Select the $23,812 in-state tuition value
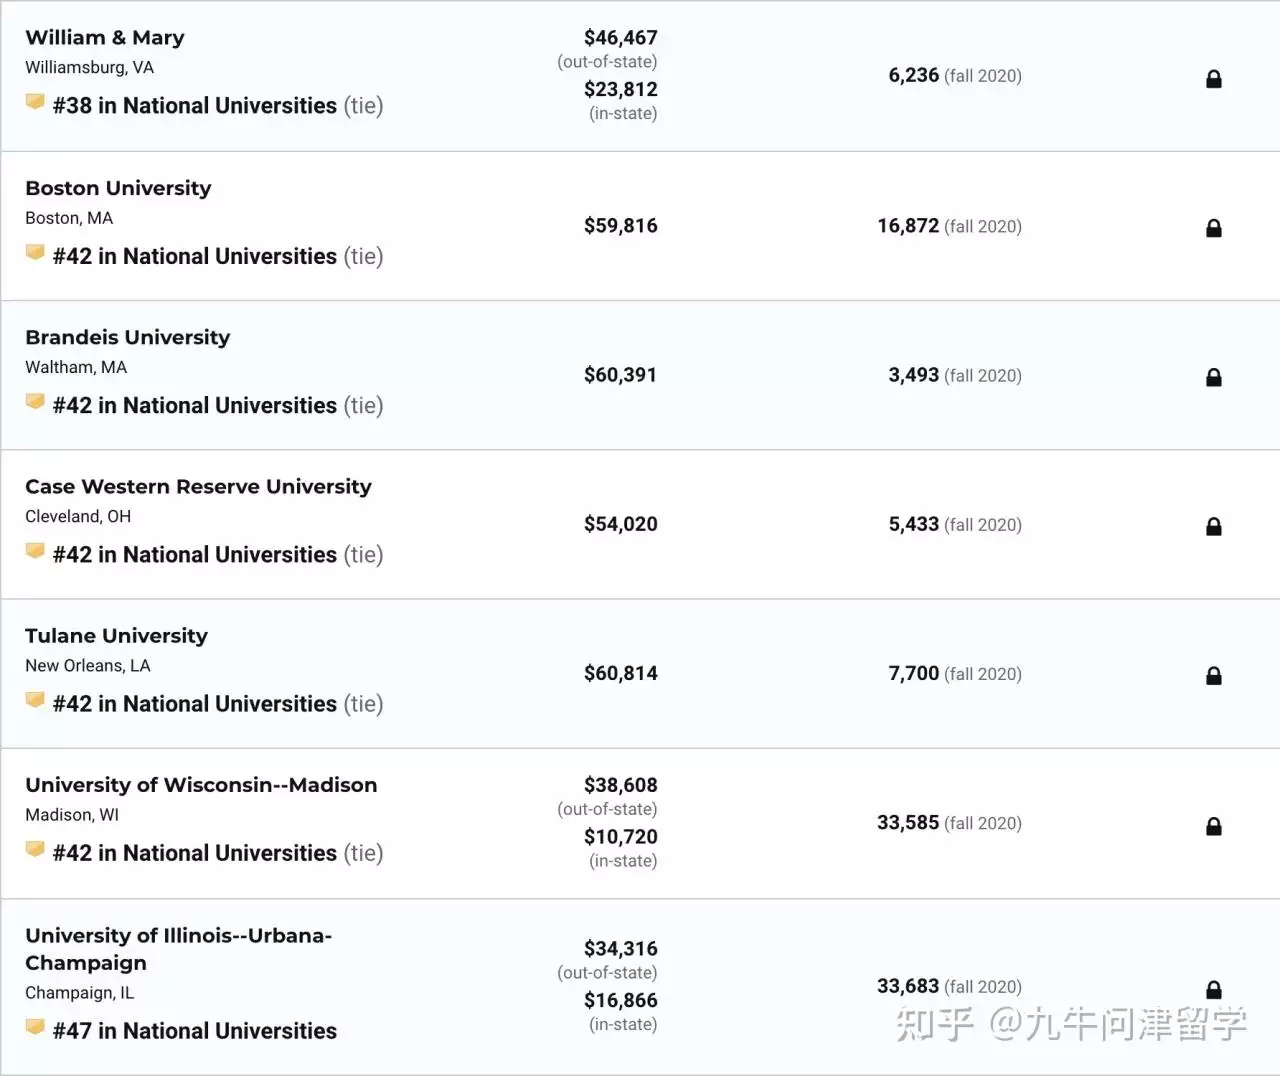 (621, 89)
